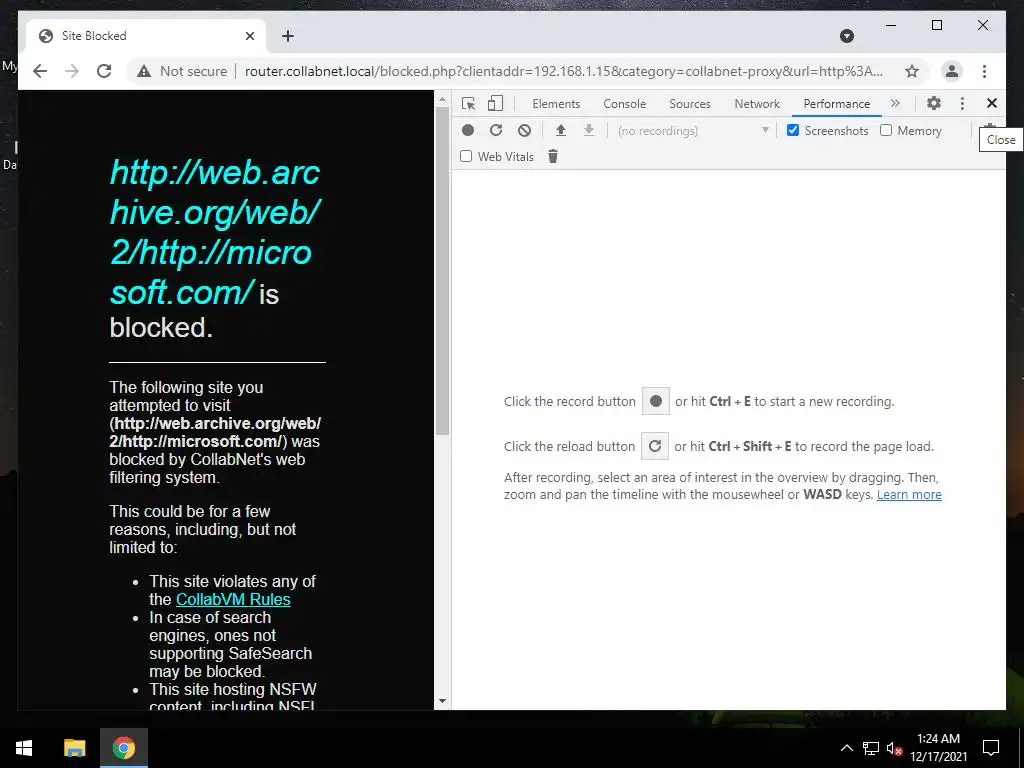Image resolution: width=1024 pixels, height=768 pixels.
Task: Click the address bar URL field
Action: tap(564, 71)
